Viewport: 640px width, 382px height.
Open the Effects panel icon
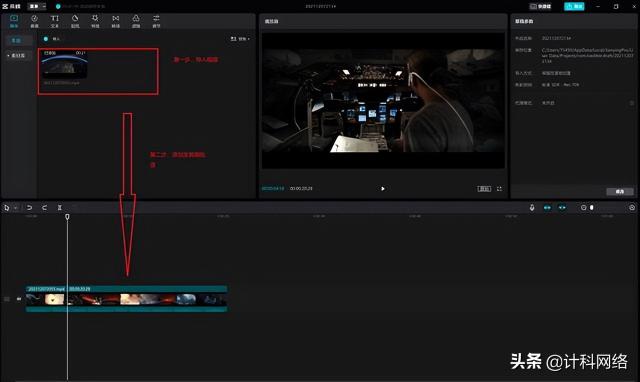[x=95, y=21]
